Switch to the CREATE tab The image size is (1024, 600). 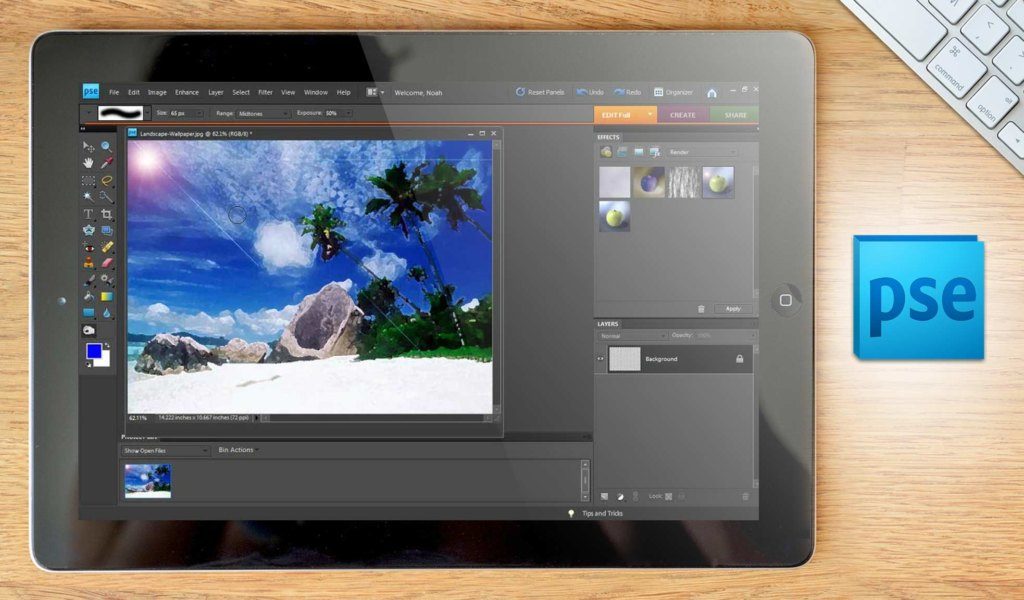(682, 115)
